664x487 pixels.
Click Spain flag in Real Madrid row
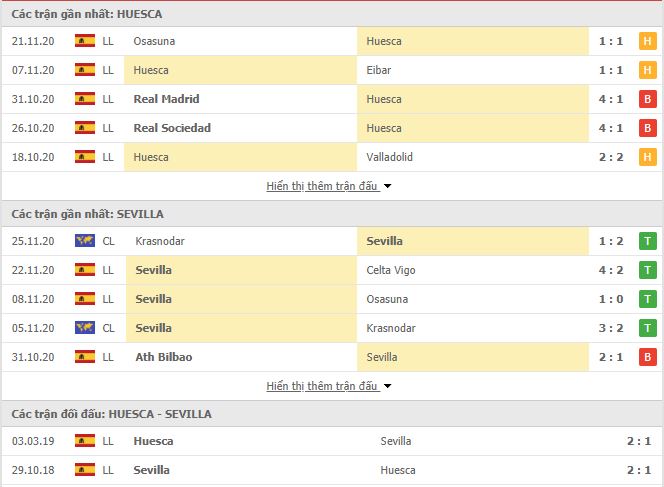pos(85,99)
